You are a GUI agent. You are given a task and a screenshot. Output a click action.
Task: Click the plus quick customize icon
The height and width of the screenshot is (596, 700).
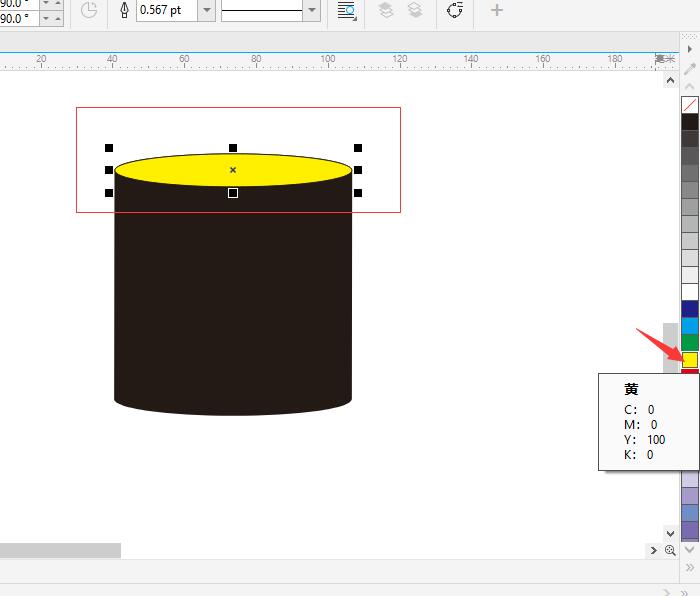pyautogui.click(x=497, y=10)
